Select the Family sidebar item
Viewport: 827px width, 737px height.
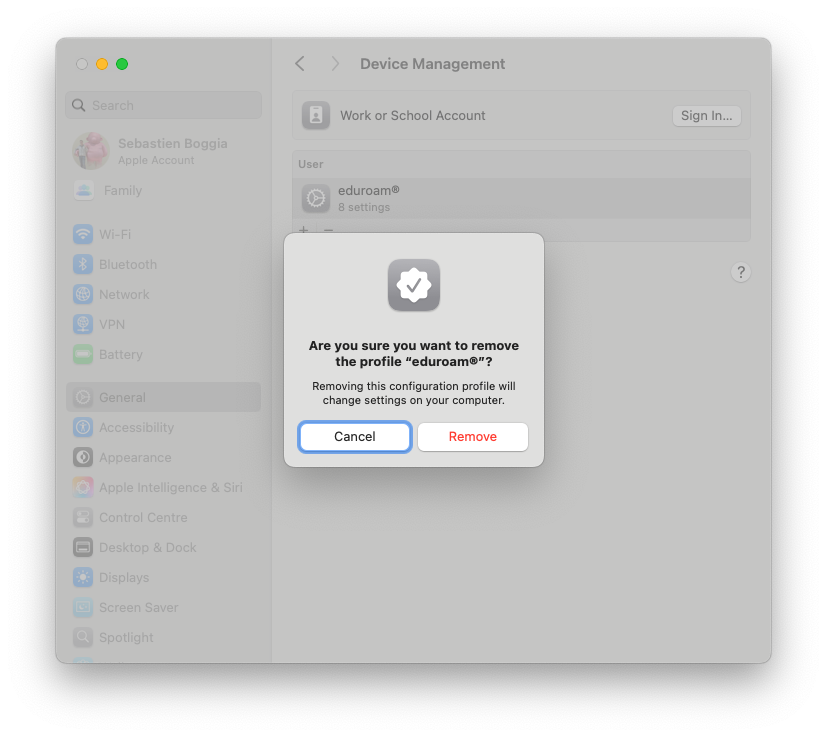coord(123,190)
